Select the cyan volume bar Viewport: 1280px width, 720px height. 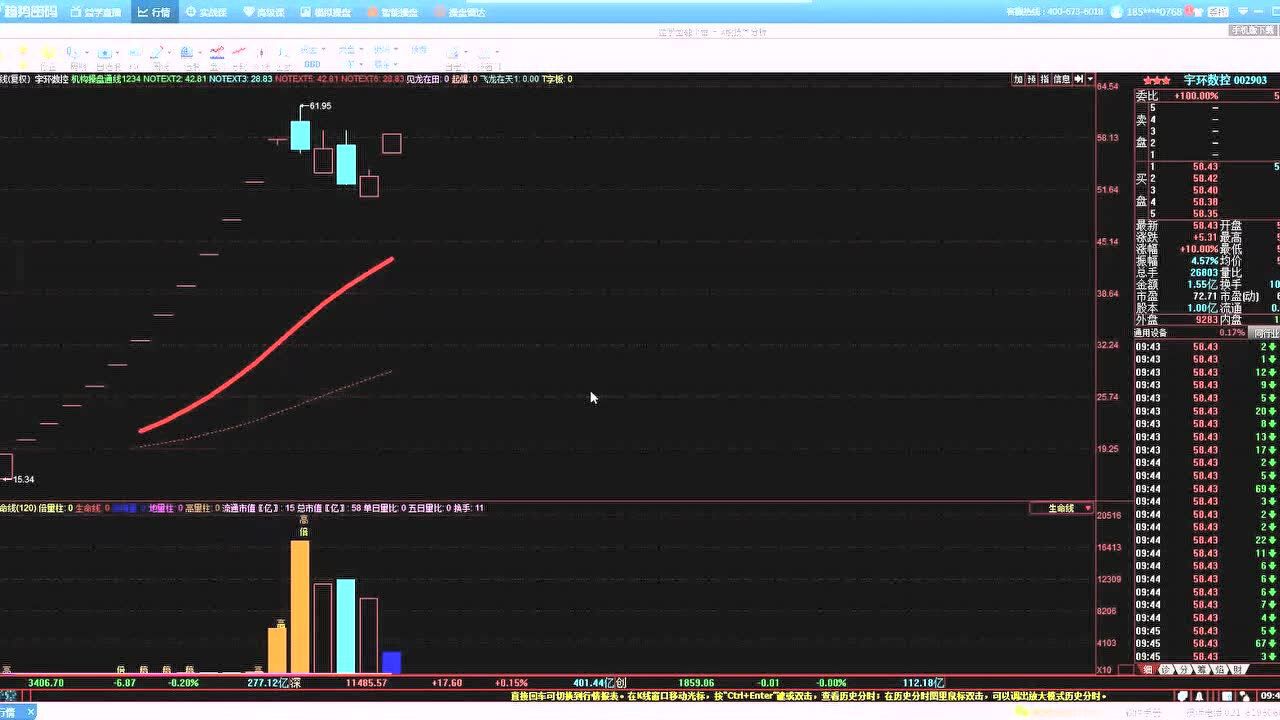click(x=346, y=625)
